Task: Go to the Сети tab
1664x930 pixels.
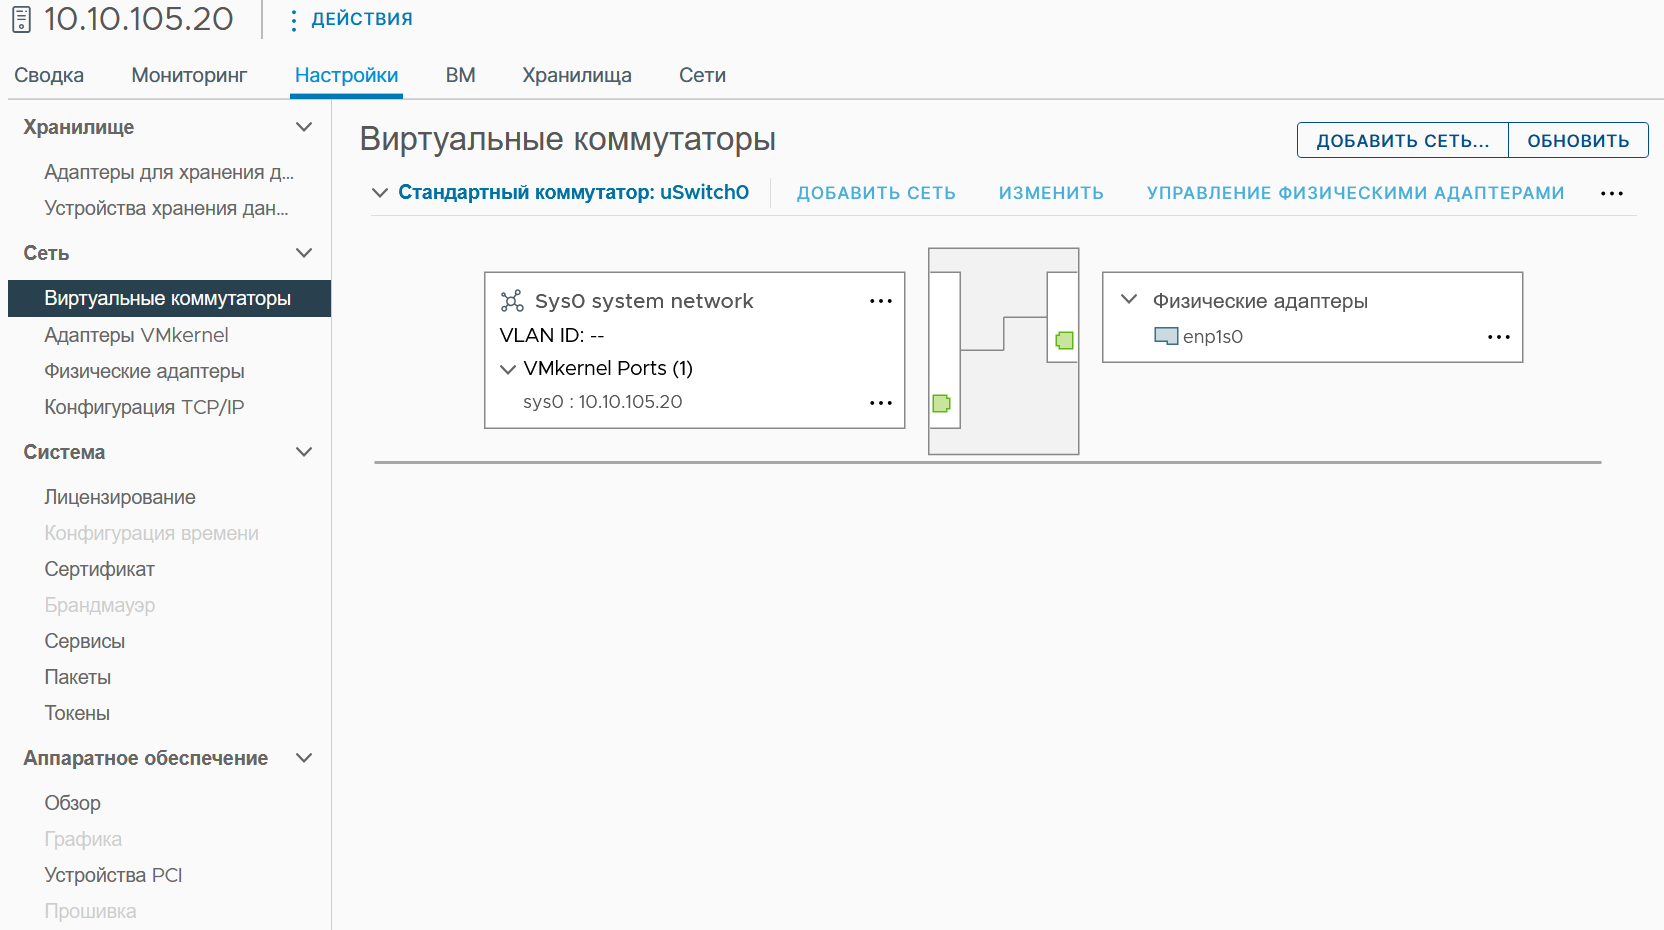Action: click(702, 75)
